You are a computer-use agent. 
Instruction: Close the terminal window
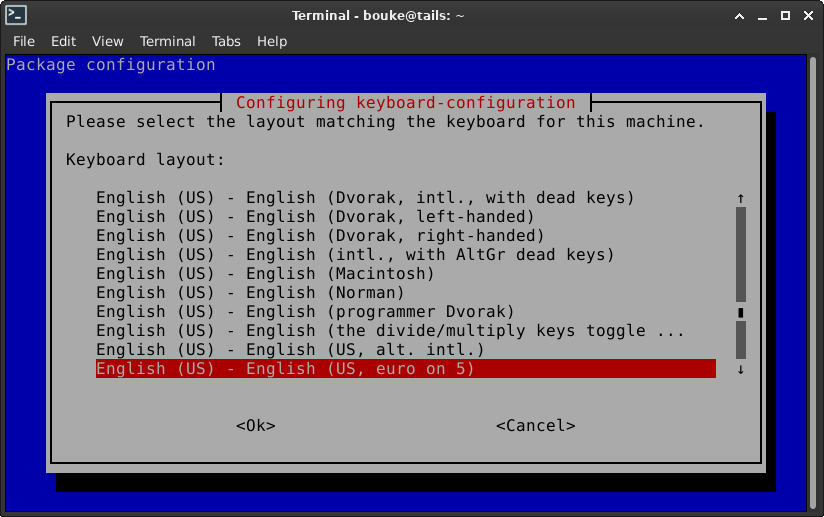pos(808,16)
